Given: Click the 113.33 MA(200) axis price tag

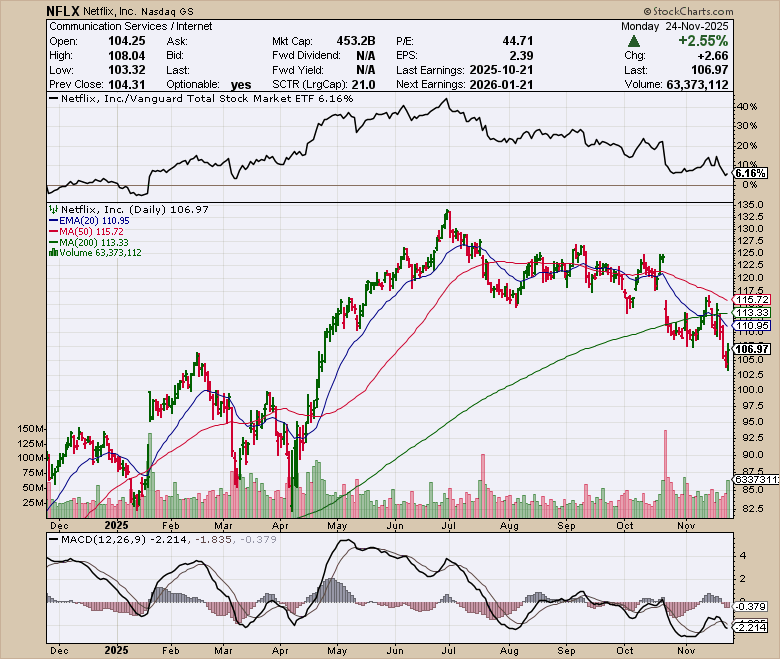Looking at the screenshot, I should point(753,312).
